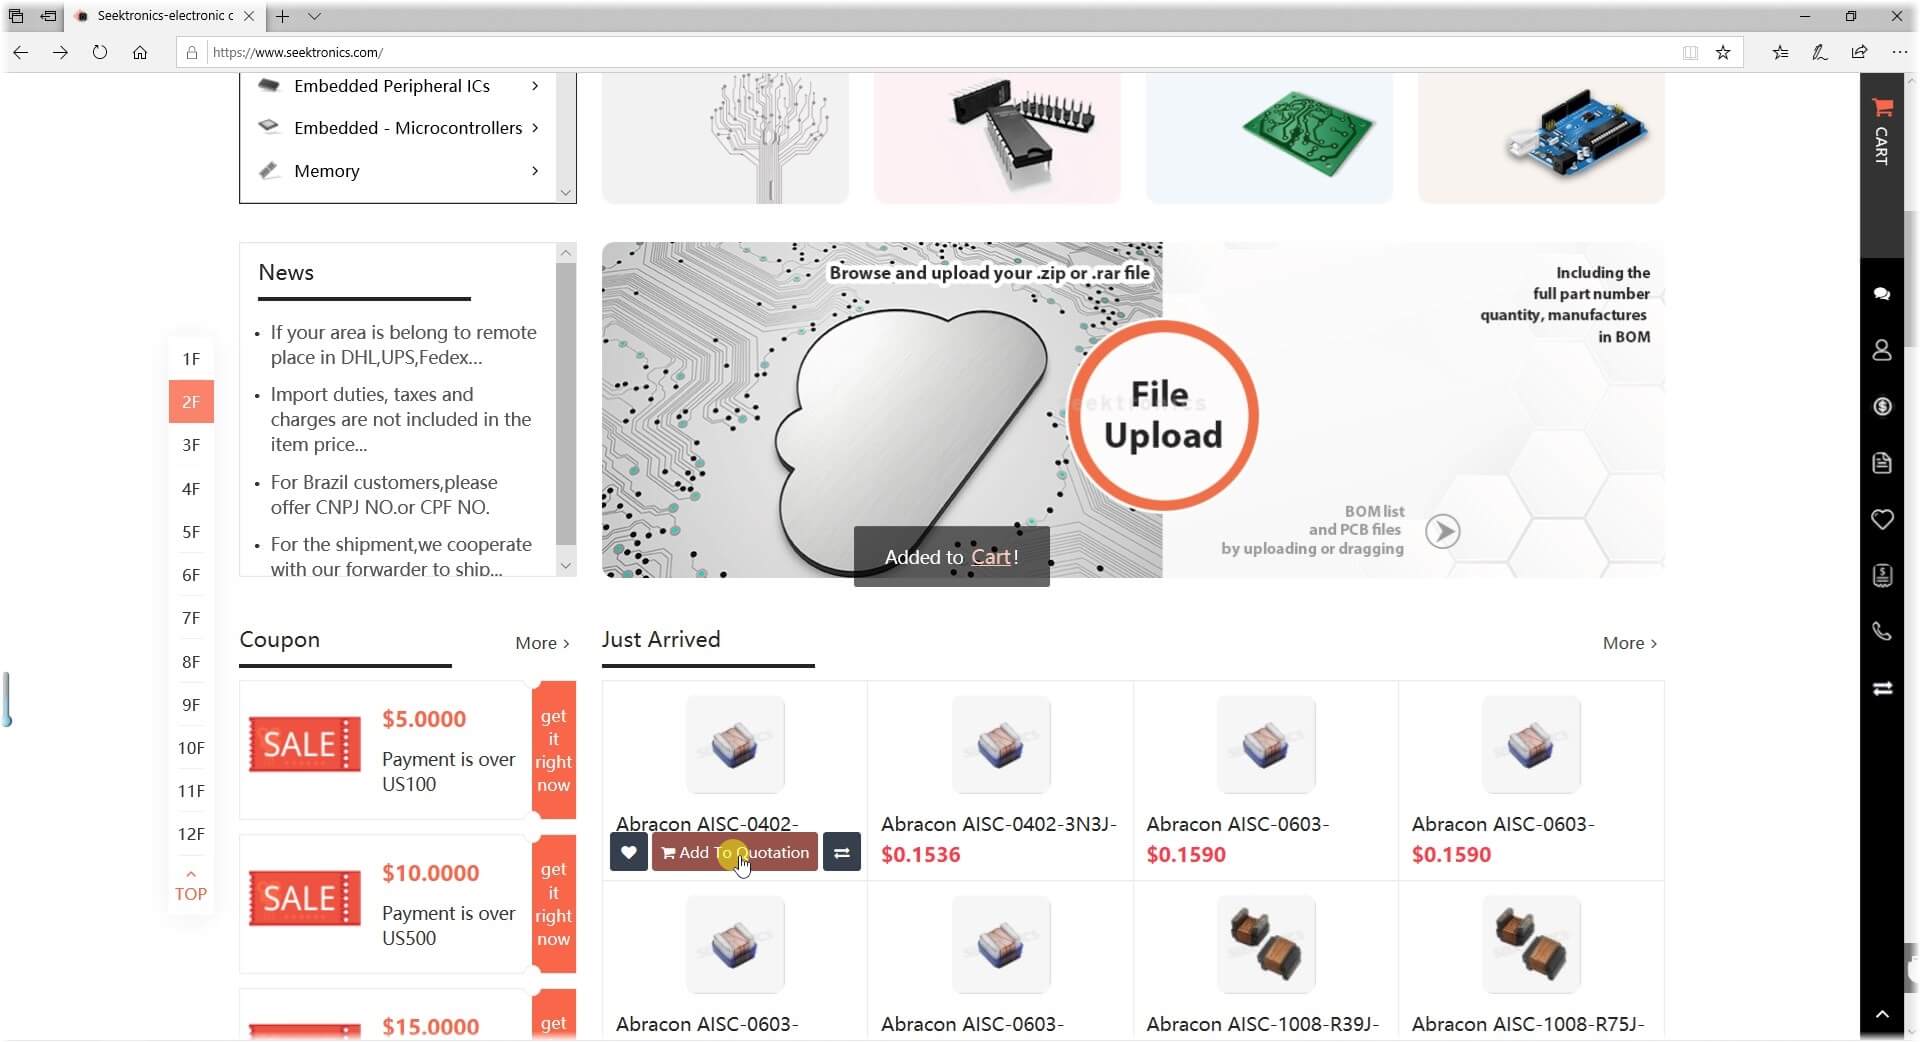Image resolution: width=1920 pixels, height=1042 pixels.
Task: Open the chat bubbles icon in sidebar
Action: pos(1882,293)
